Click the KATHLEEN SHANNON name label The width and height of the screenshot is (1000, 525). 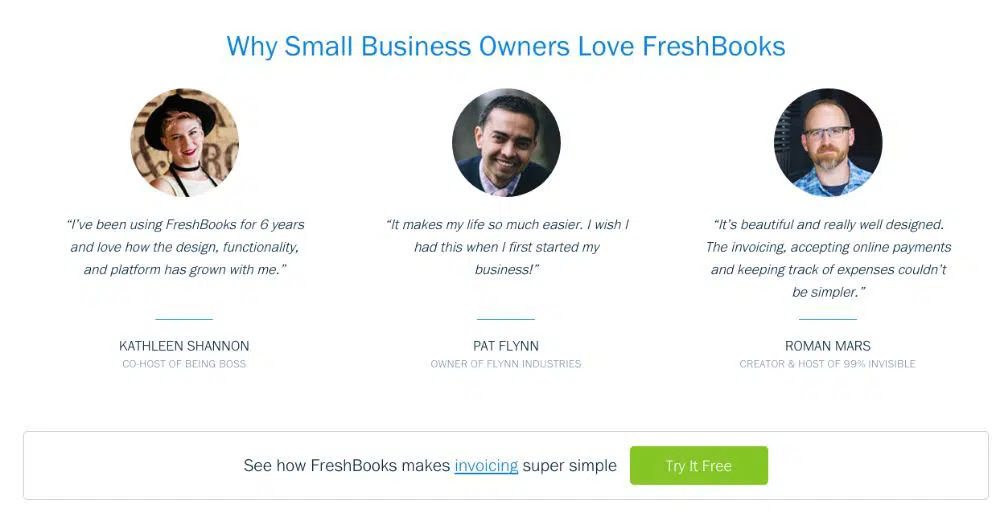coord(184,346)
